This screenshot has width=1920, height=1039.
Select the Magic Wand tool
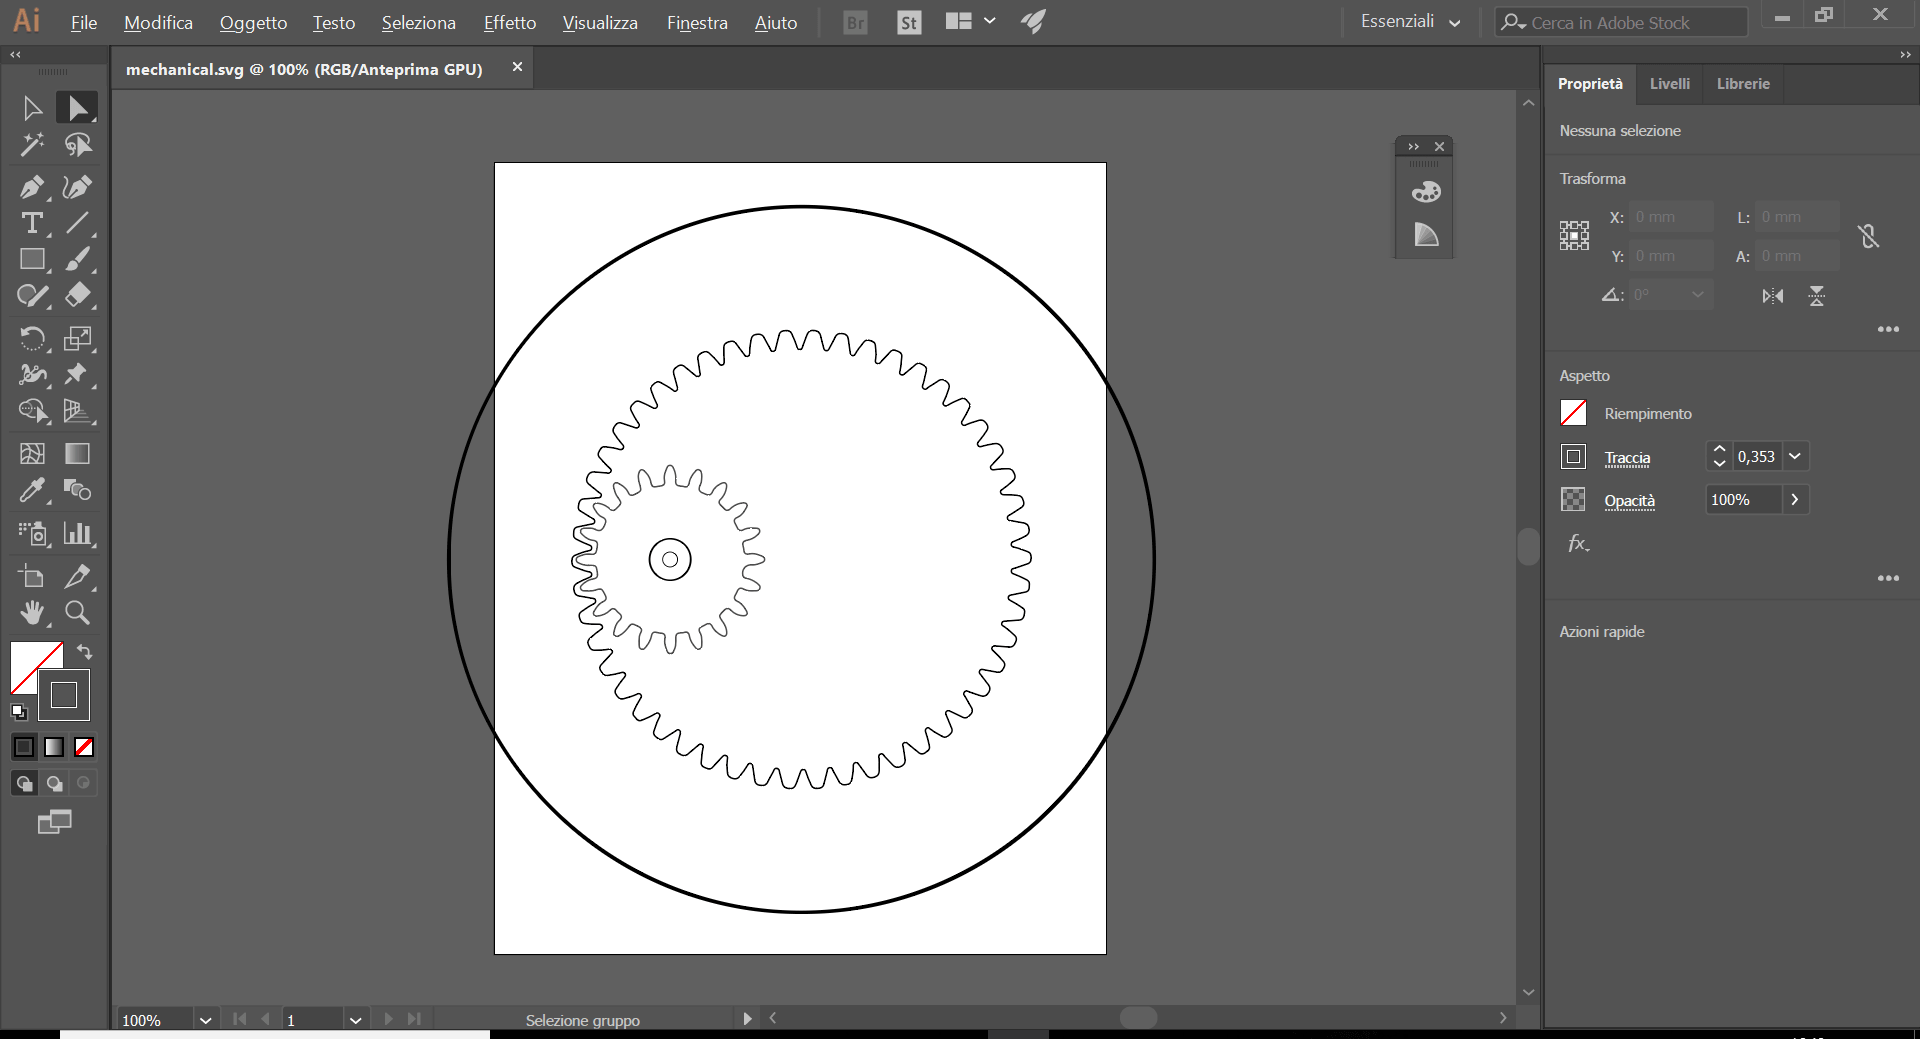click(32, 145)
